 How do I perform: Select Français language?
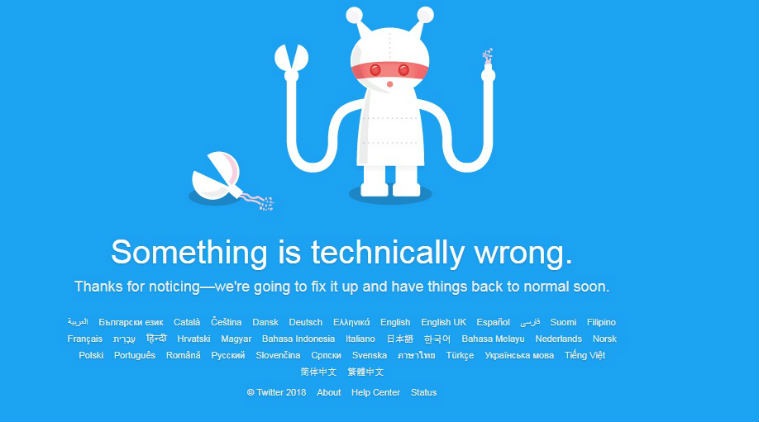pyautogui.click(x=85, y=339)
